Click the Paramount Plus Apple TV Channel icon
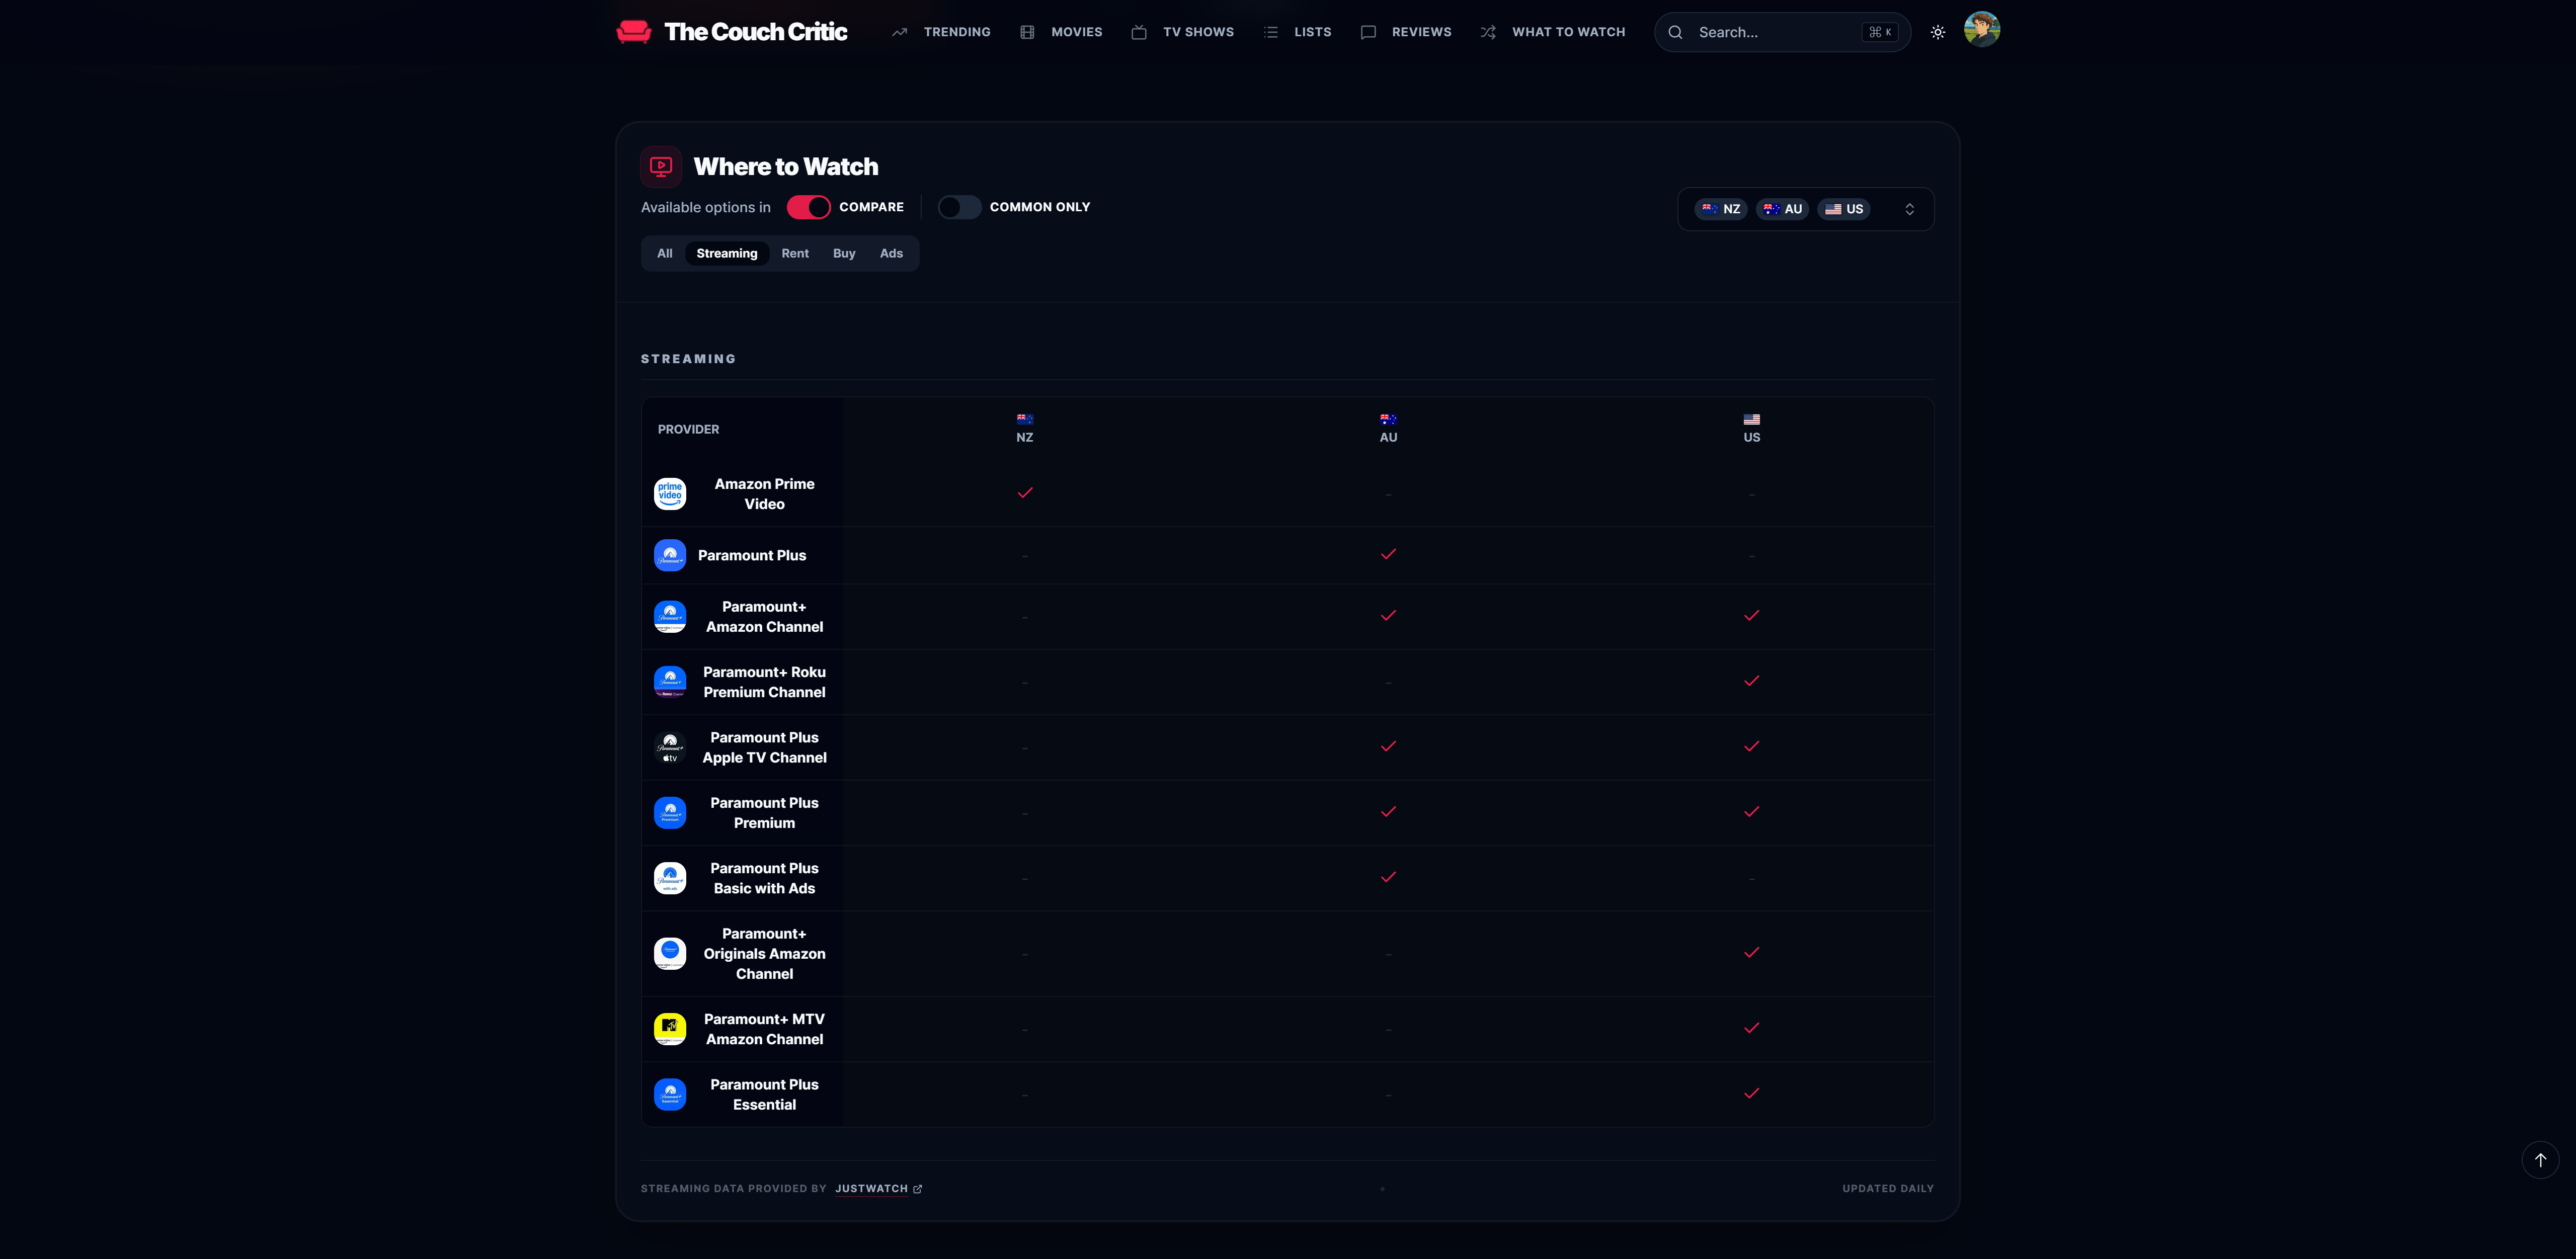 click(x=670, y=748)
